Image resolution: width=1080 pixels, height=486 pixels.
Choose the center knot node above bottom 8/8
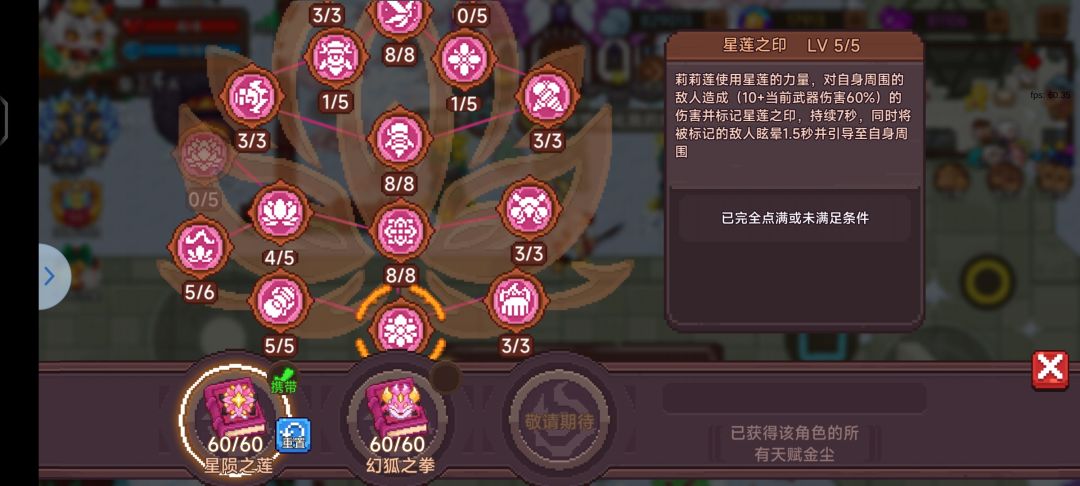coord(399,231)
